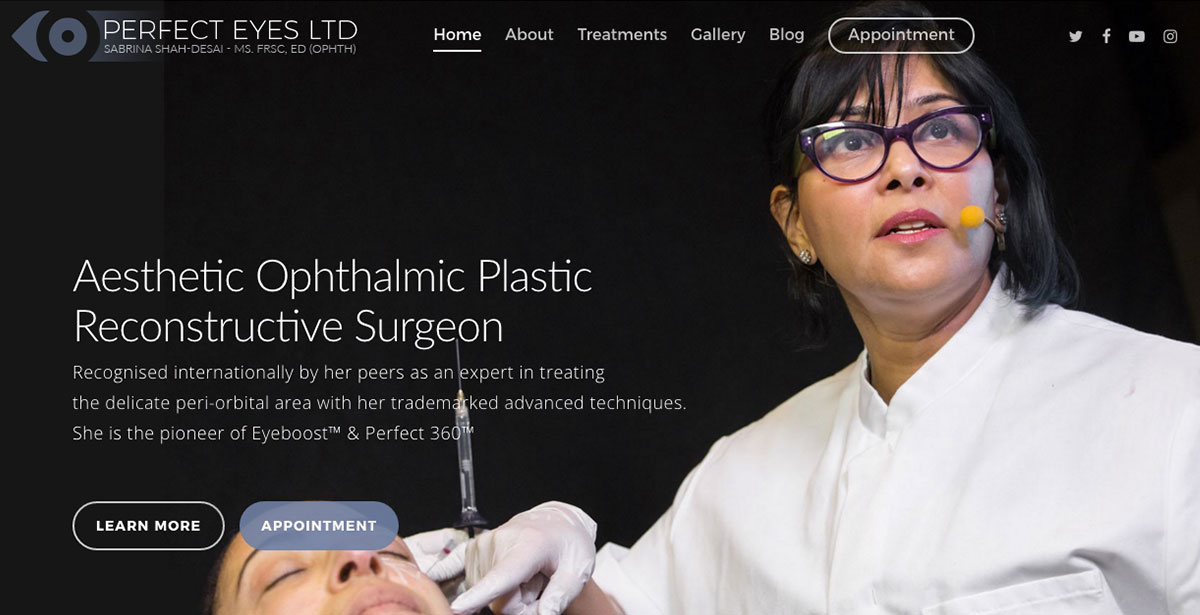Open the Instagram social icon

pos(1170,36)
